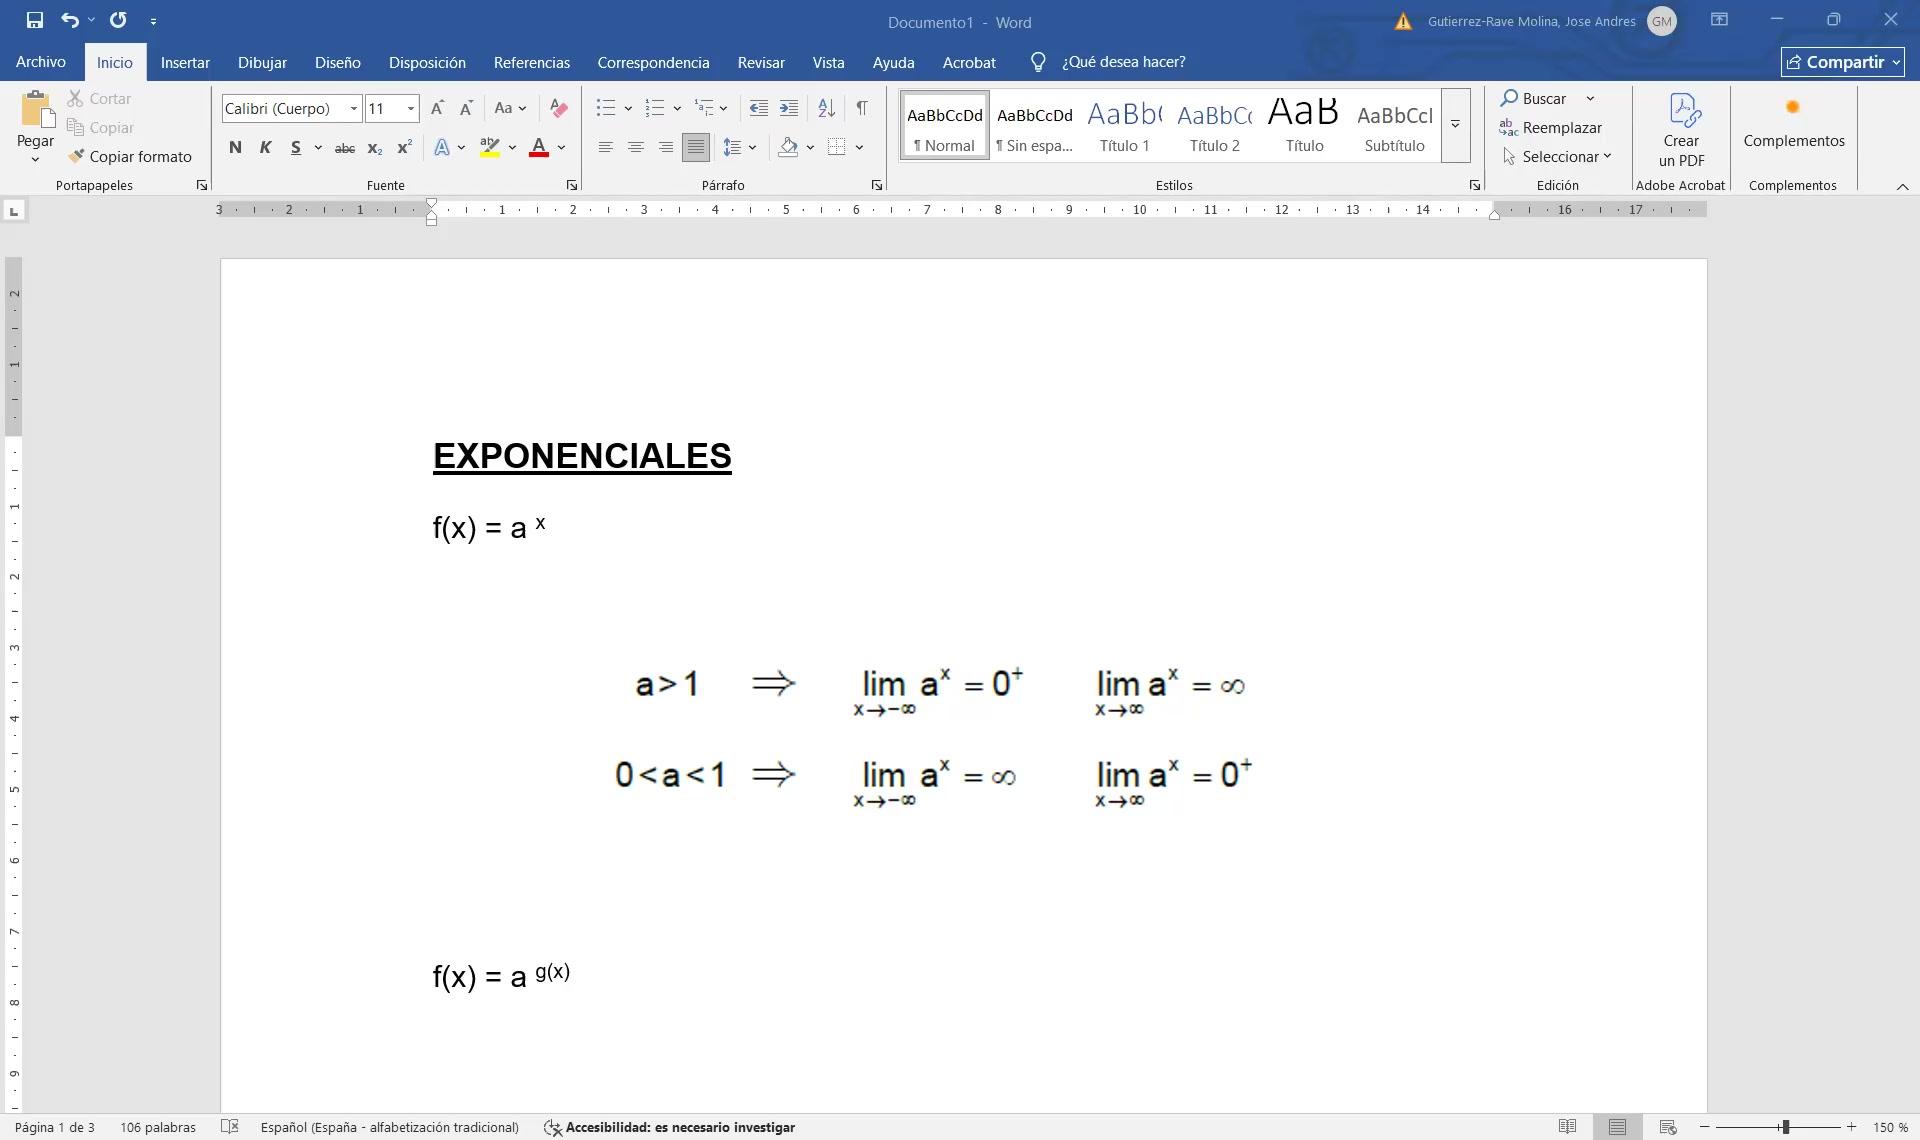
Task: Open the bulleted list button
Action: [605, 108]
